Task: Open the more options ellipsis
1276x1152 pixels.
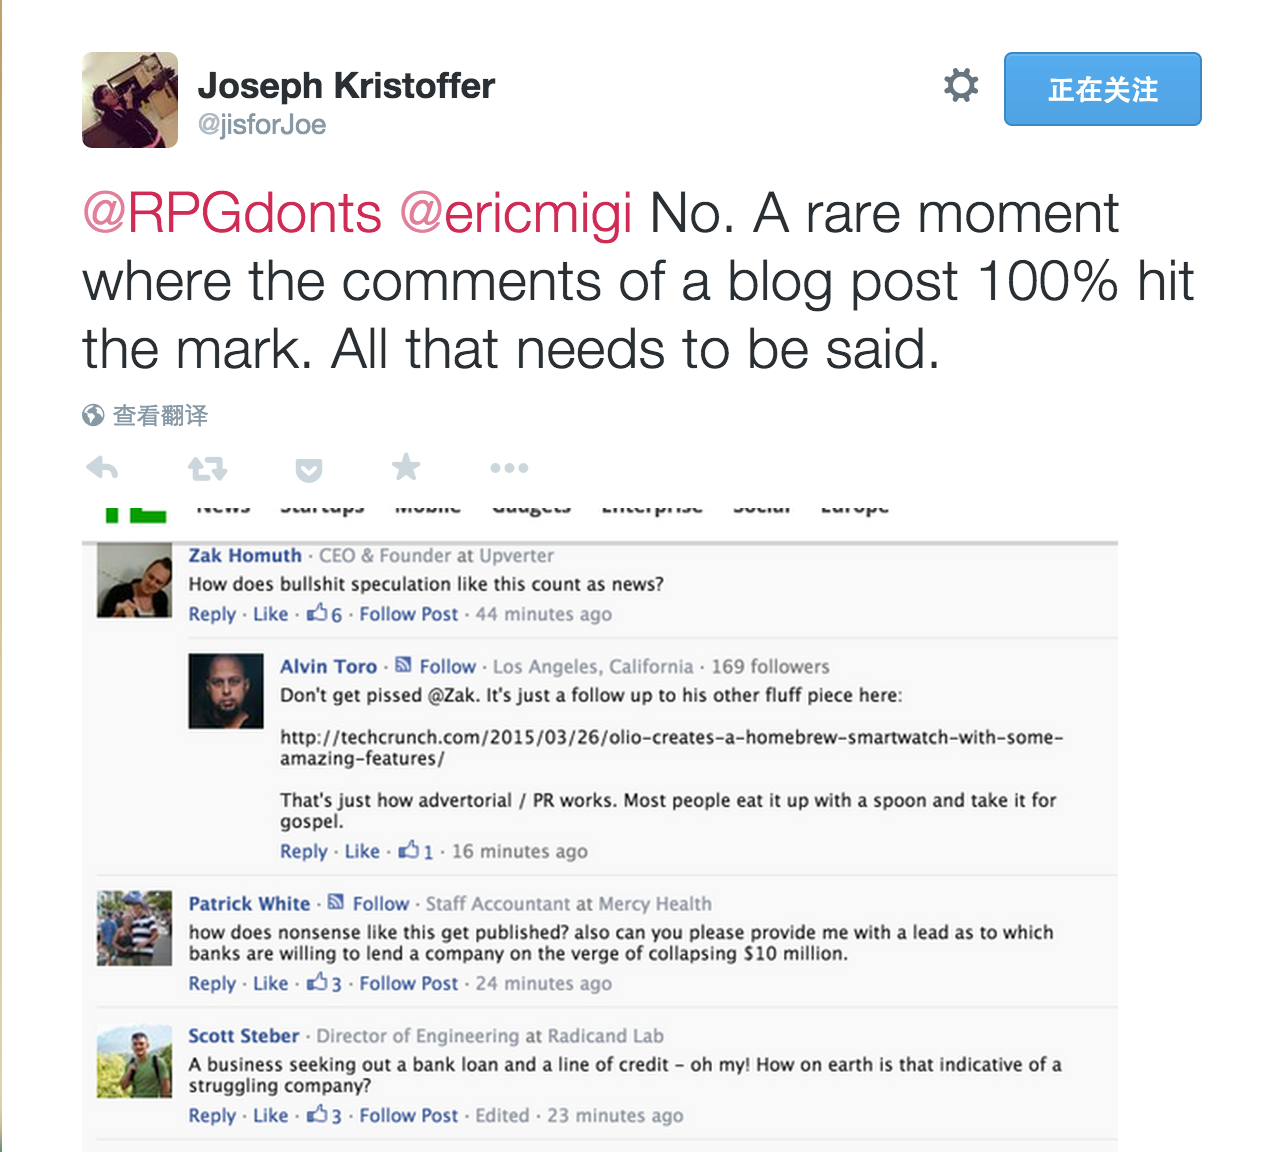Action: tap(509, 468)
